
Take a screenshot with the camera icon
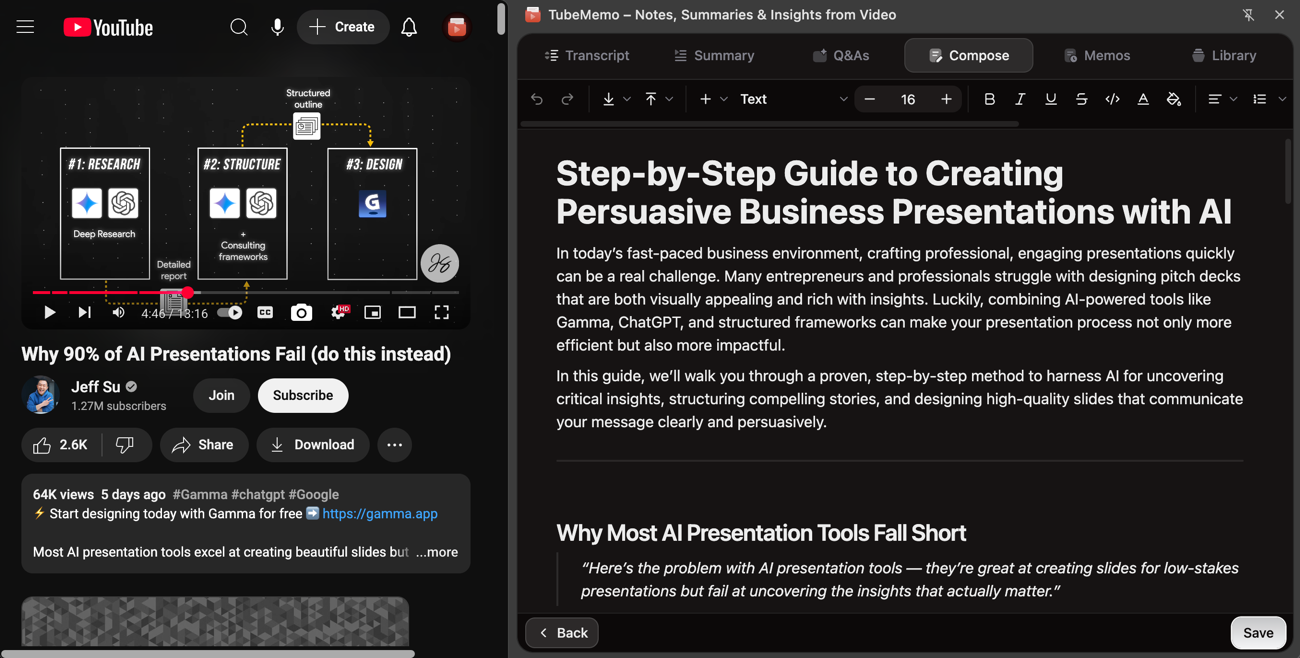coord(301,312)
